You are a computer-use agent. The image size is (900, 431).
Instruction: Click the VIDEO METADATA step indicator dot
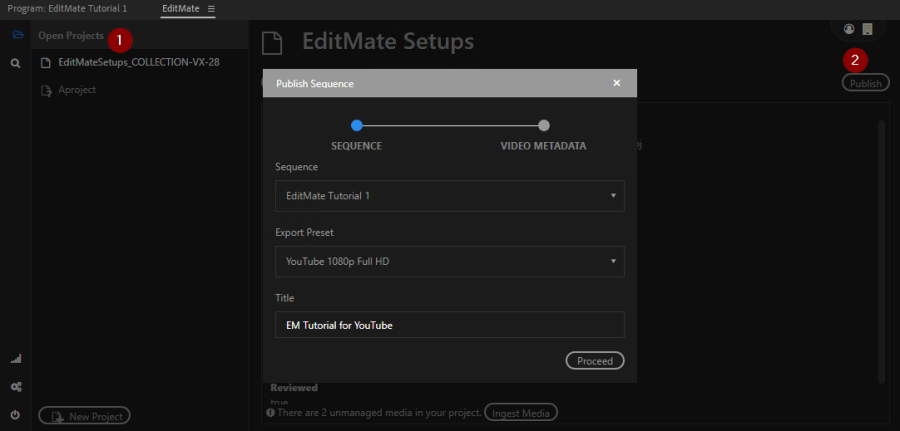pos(544,125)
